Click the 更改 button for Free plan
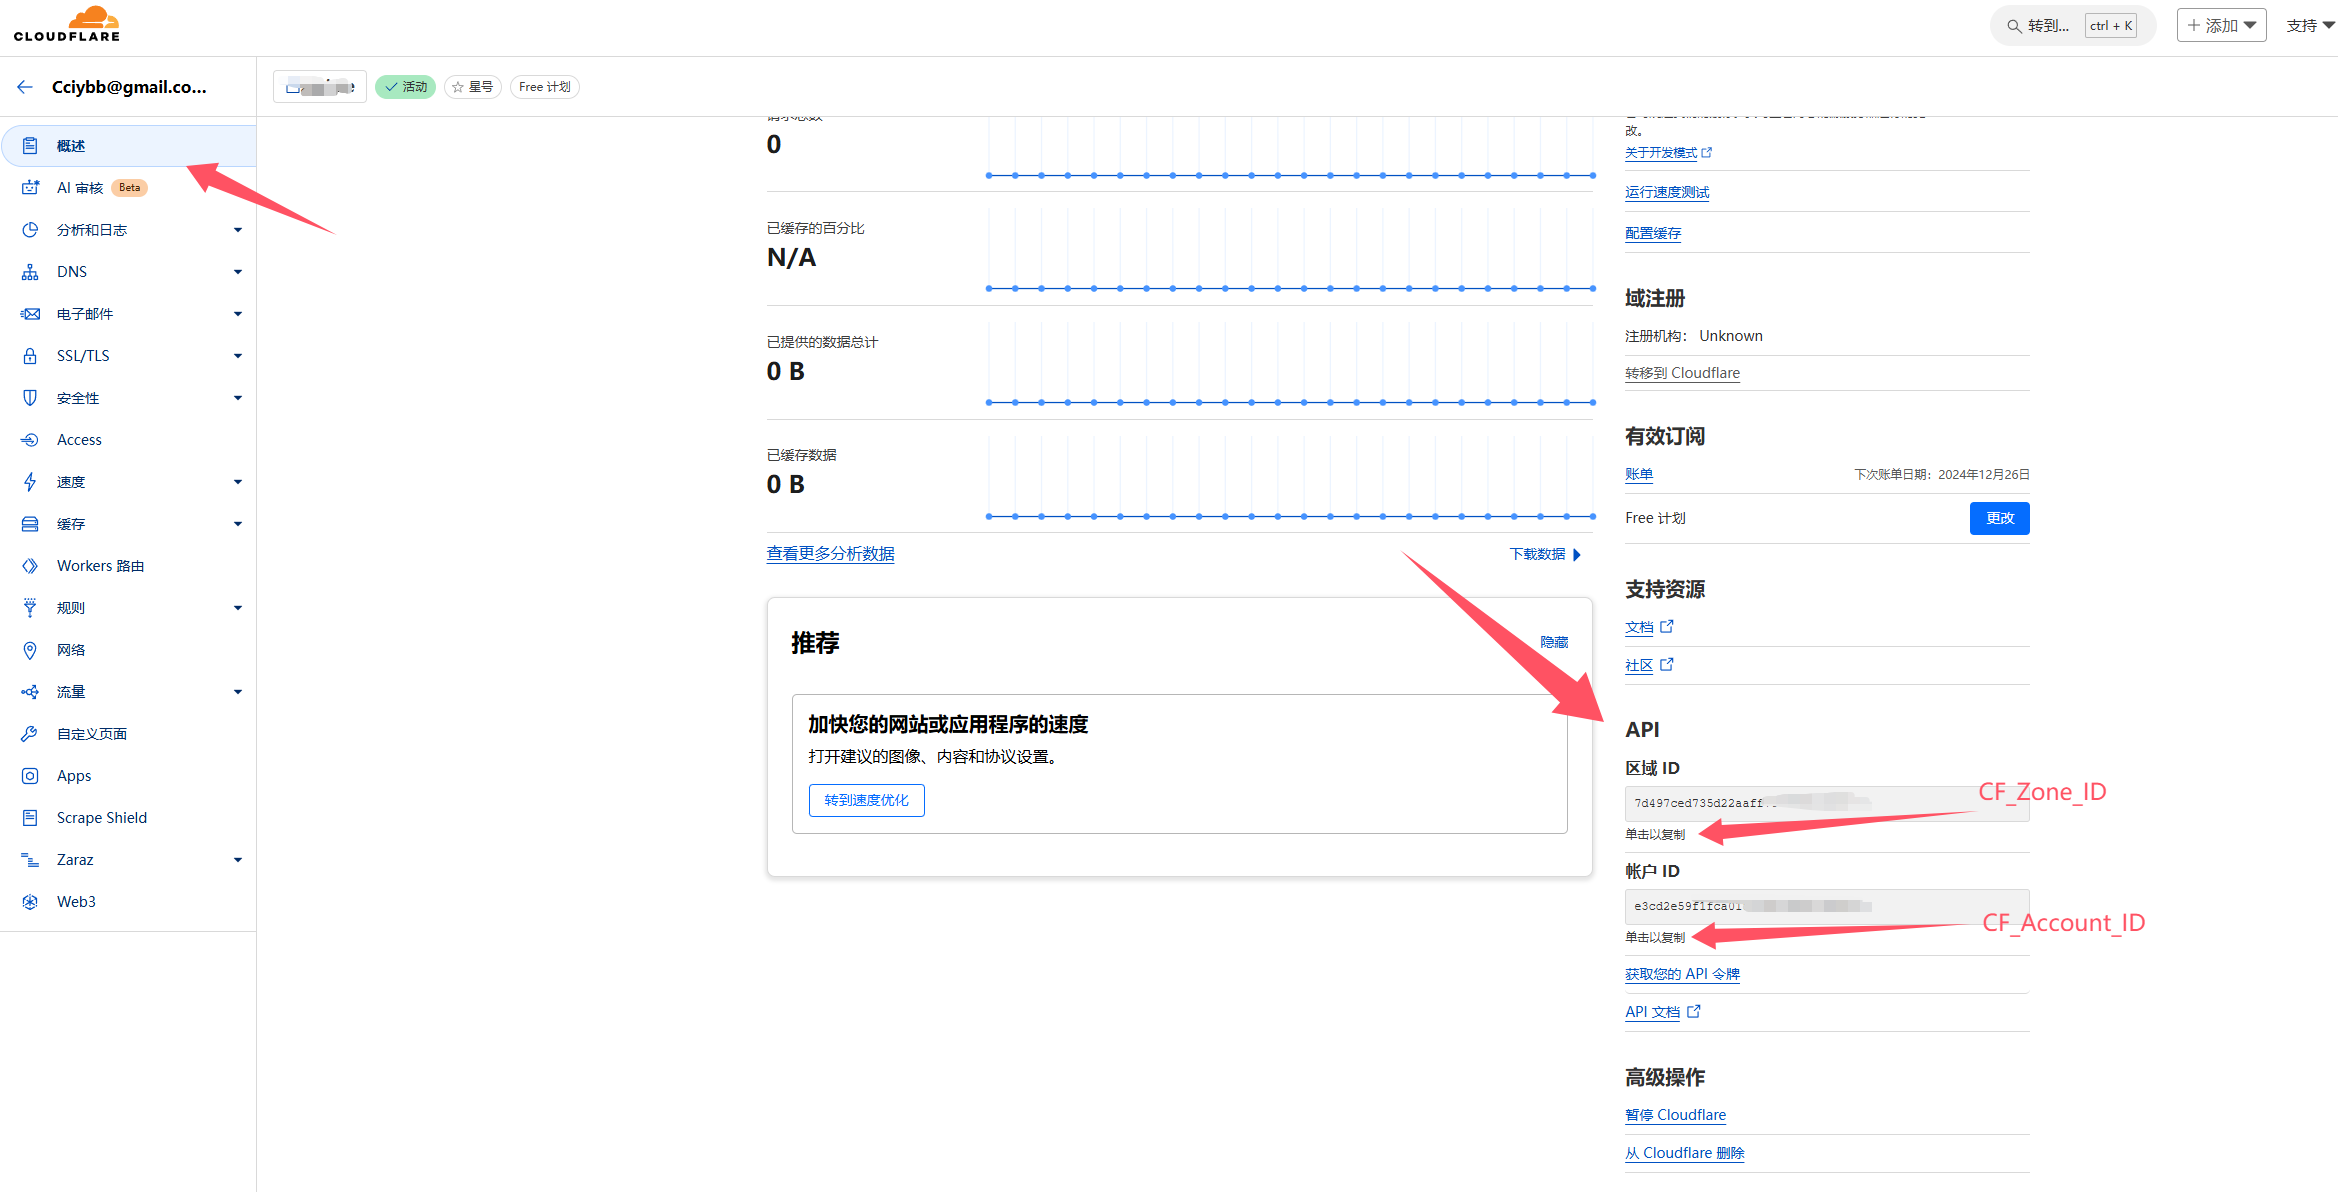Screen dimensions: 2338x1192 1999,518
